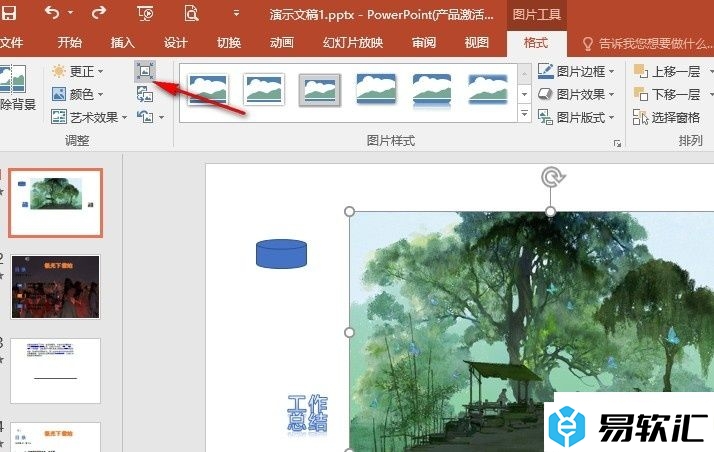Open the 审阅 tab
This screenshot has width=714, height=452.
pos(424,43)
